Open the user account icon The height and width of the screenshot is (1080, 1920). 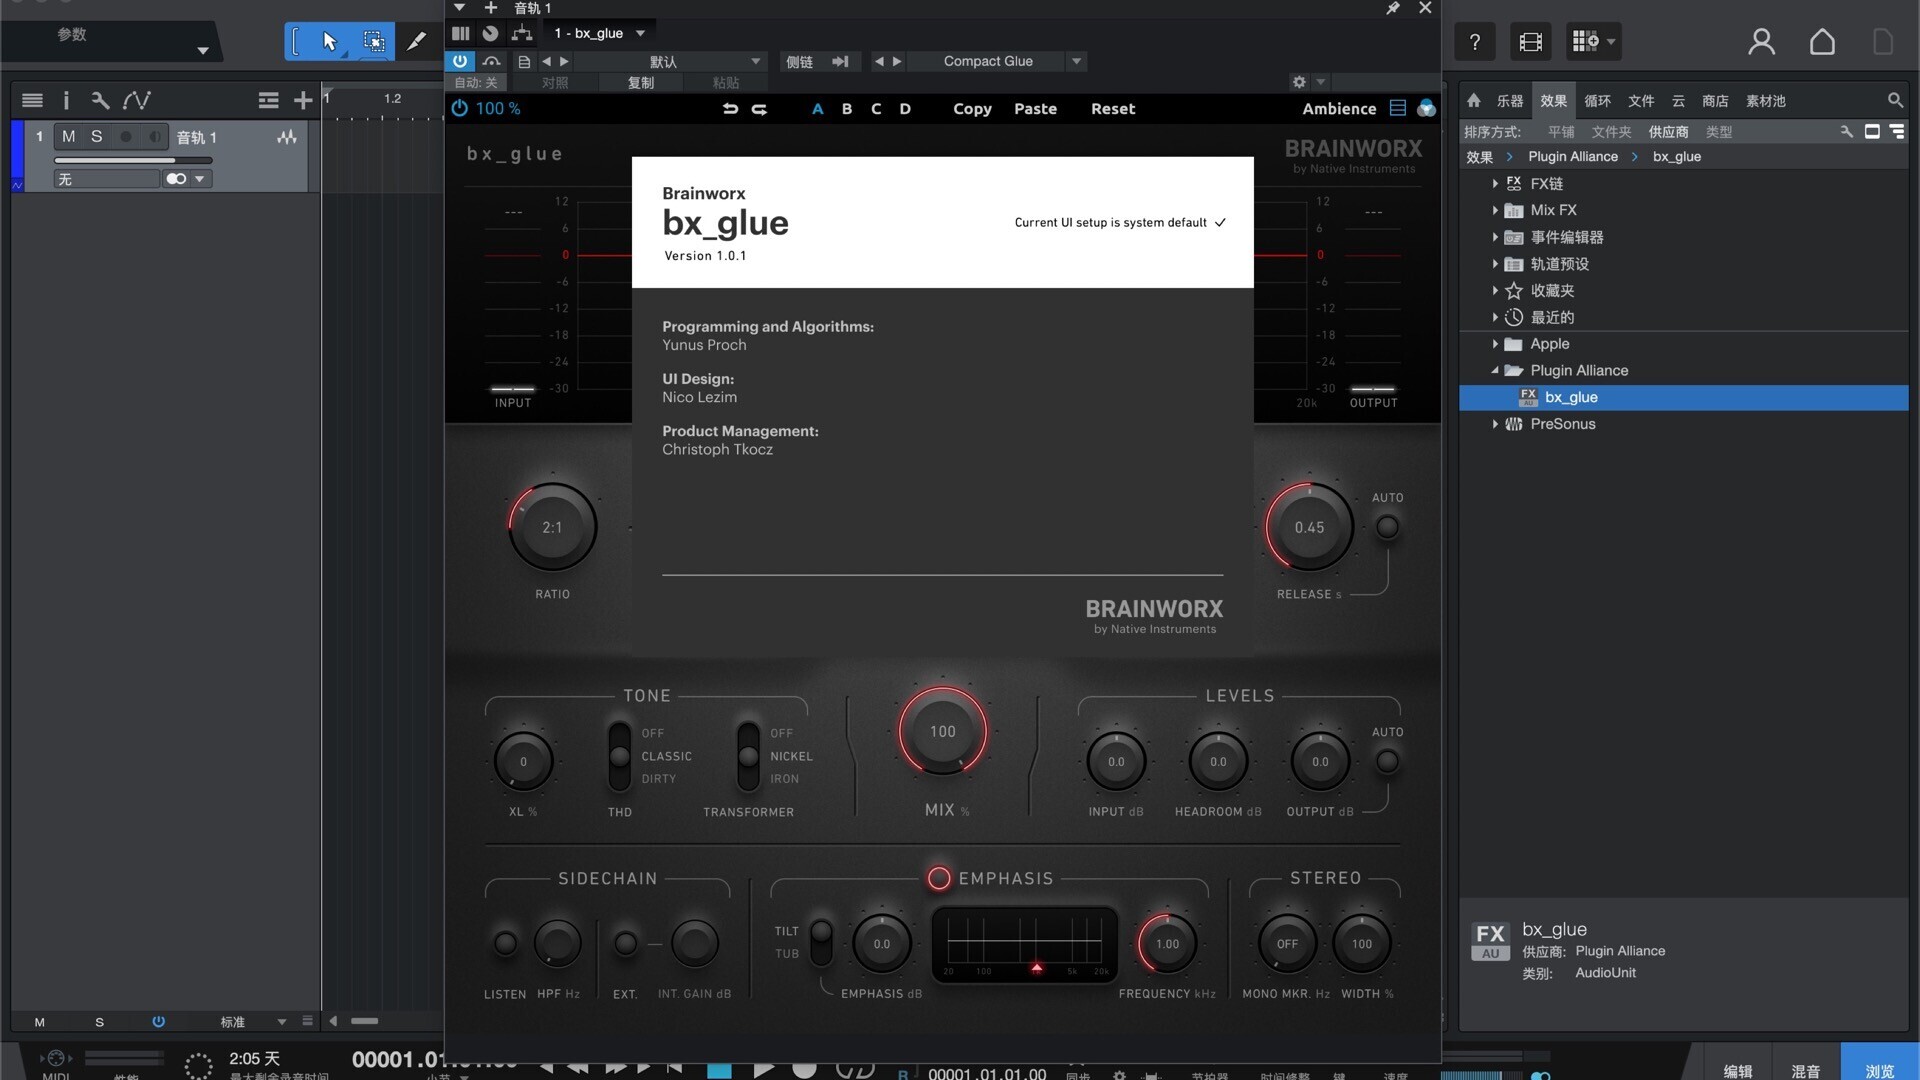1762,42
